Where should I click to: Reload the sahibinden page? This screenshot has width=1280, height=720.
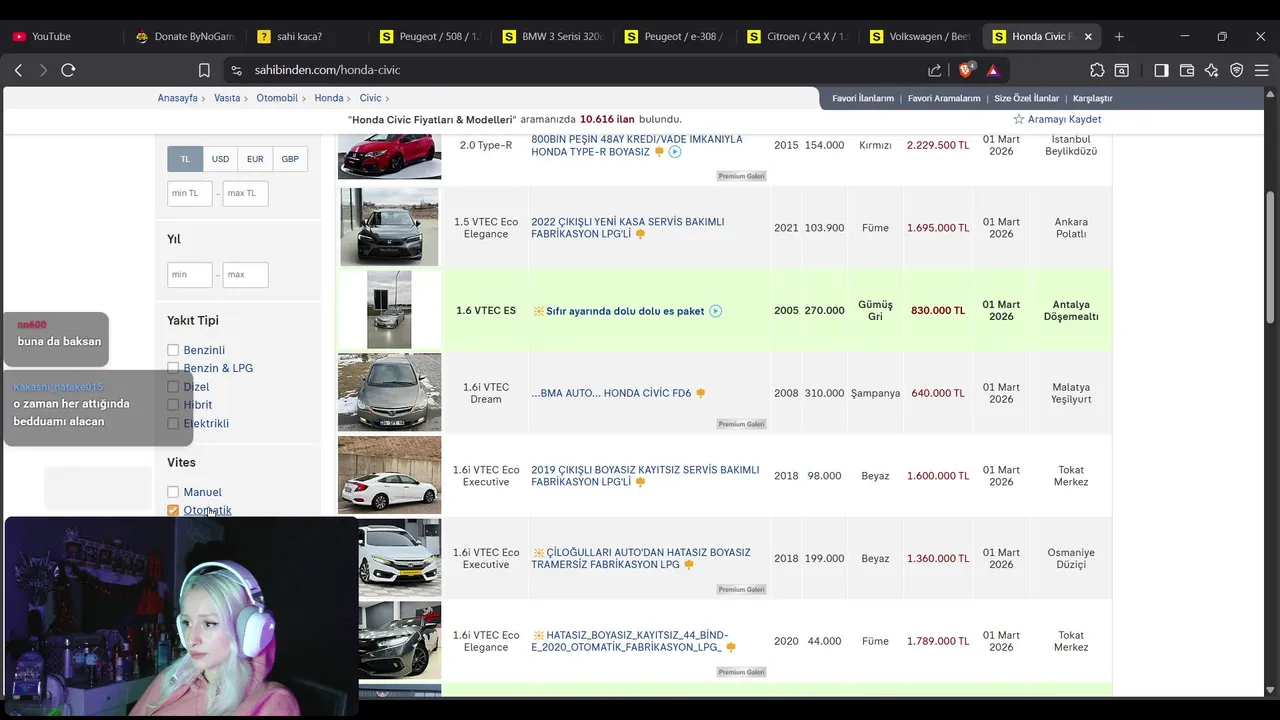(68, 70)
